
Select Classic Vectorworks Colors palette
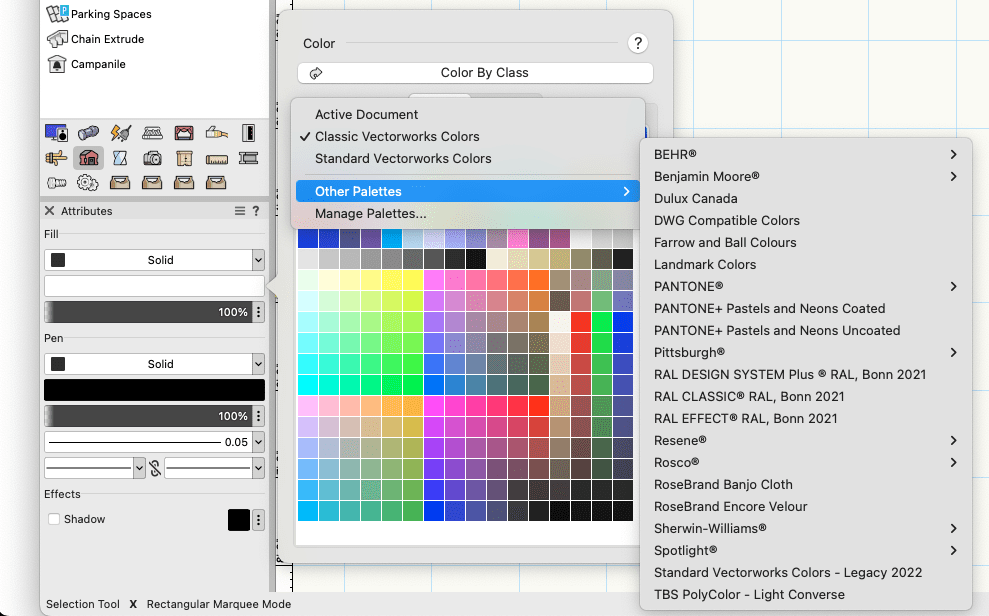[467, 137]
